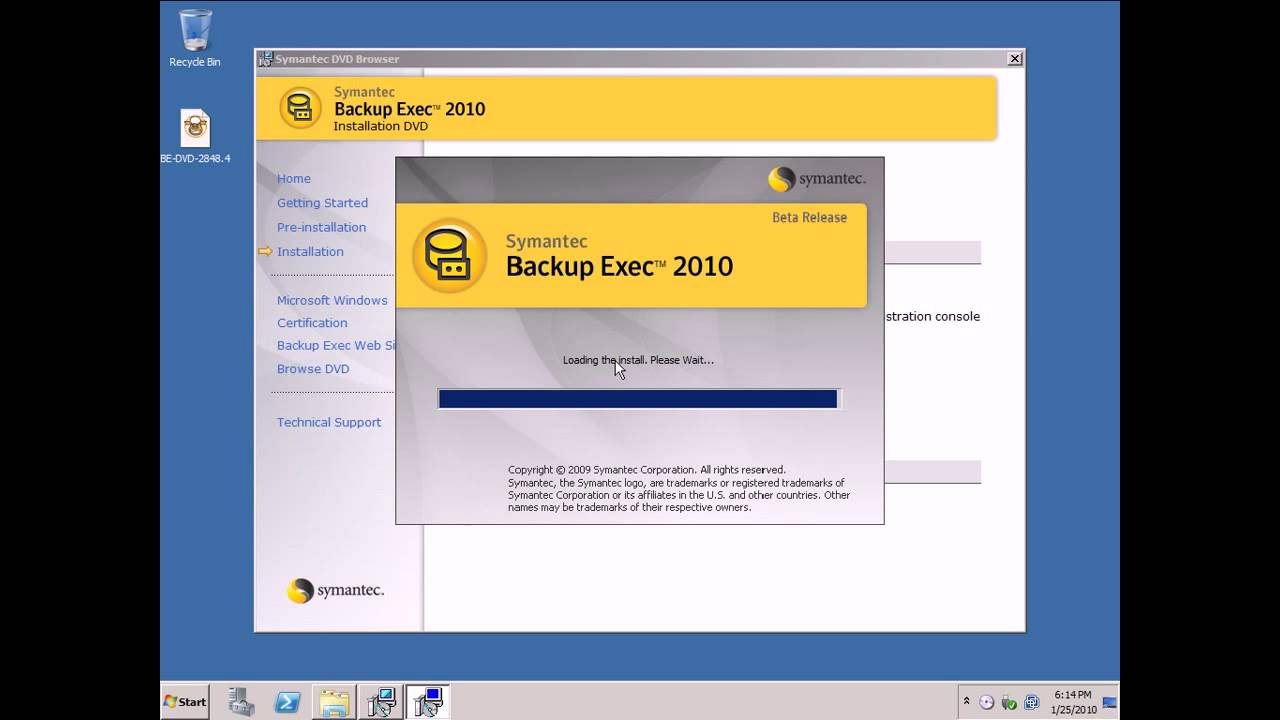
Task: Click the Beta Release label
Action: [x=809, y=217]
